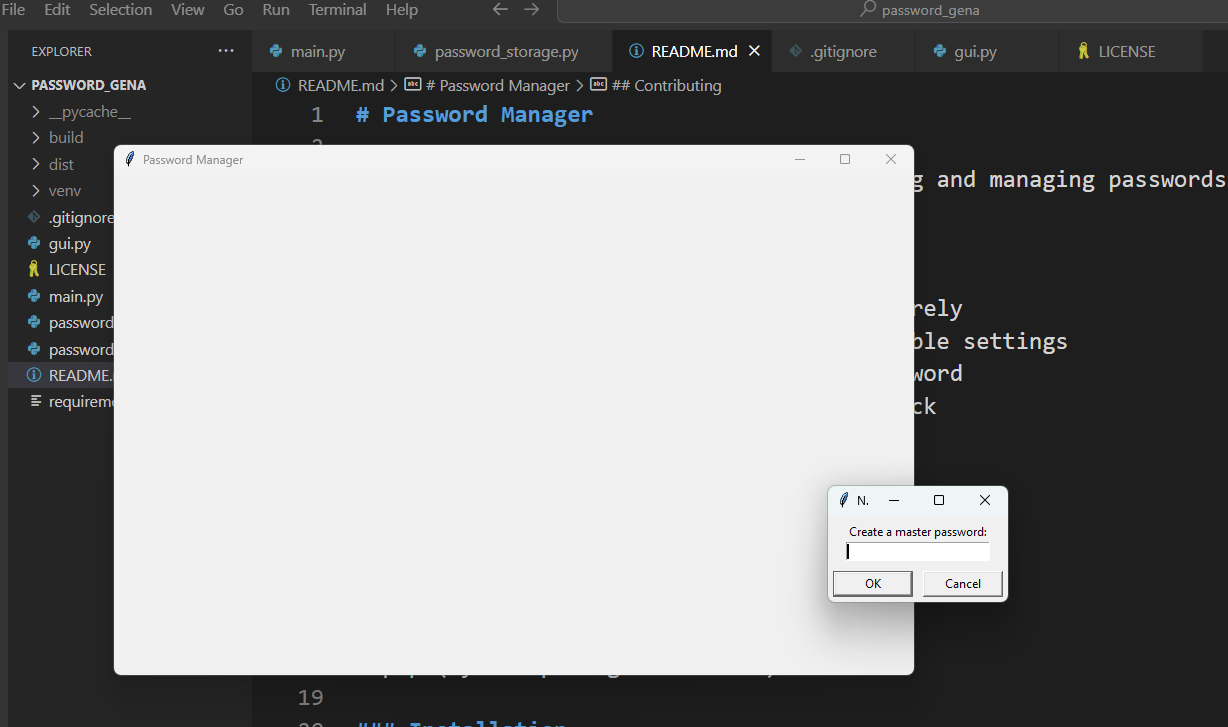1228x727 pixels.
Task: Close the master password dialog
Action: tap(985, 500)
